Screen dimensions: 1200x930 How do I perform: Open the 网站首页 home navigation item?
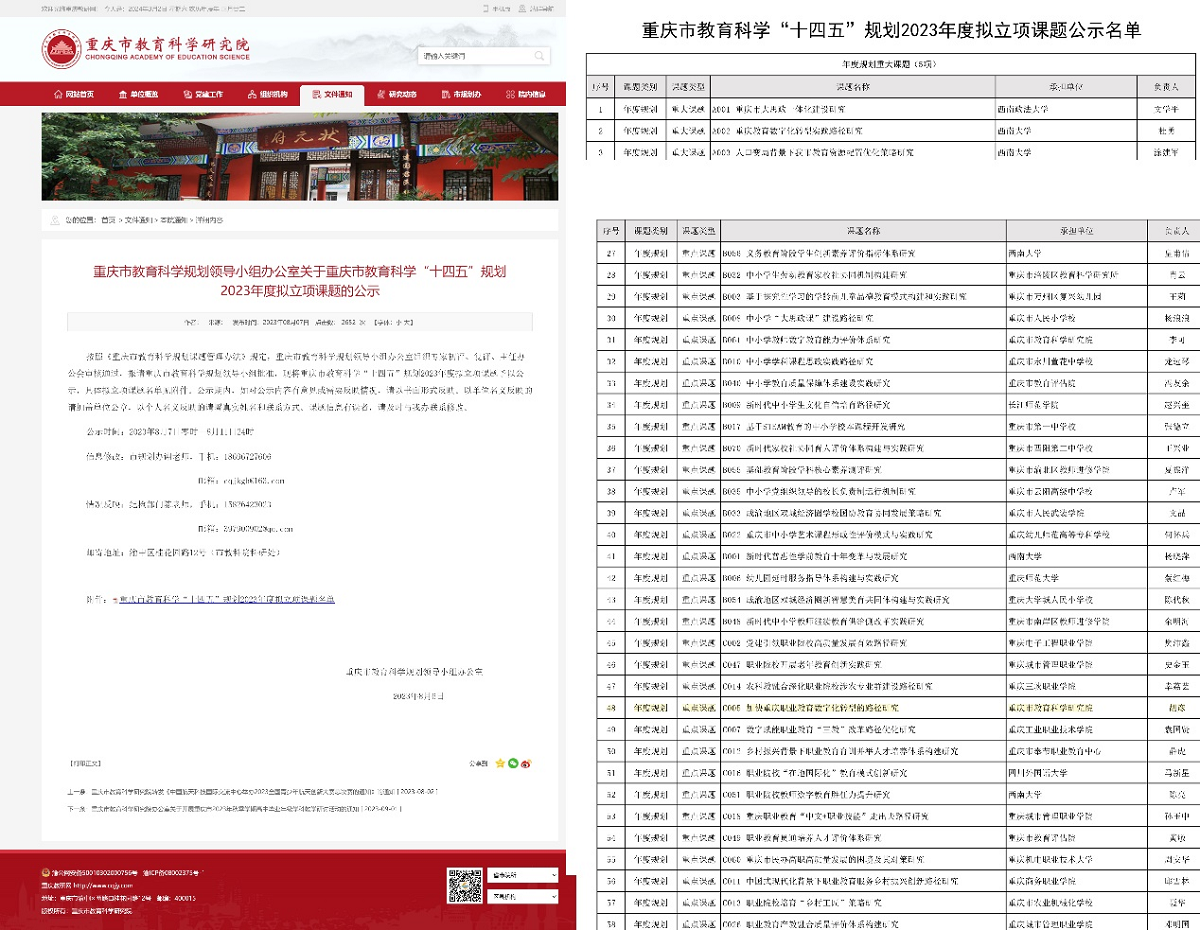(74, 94)
